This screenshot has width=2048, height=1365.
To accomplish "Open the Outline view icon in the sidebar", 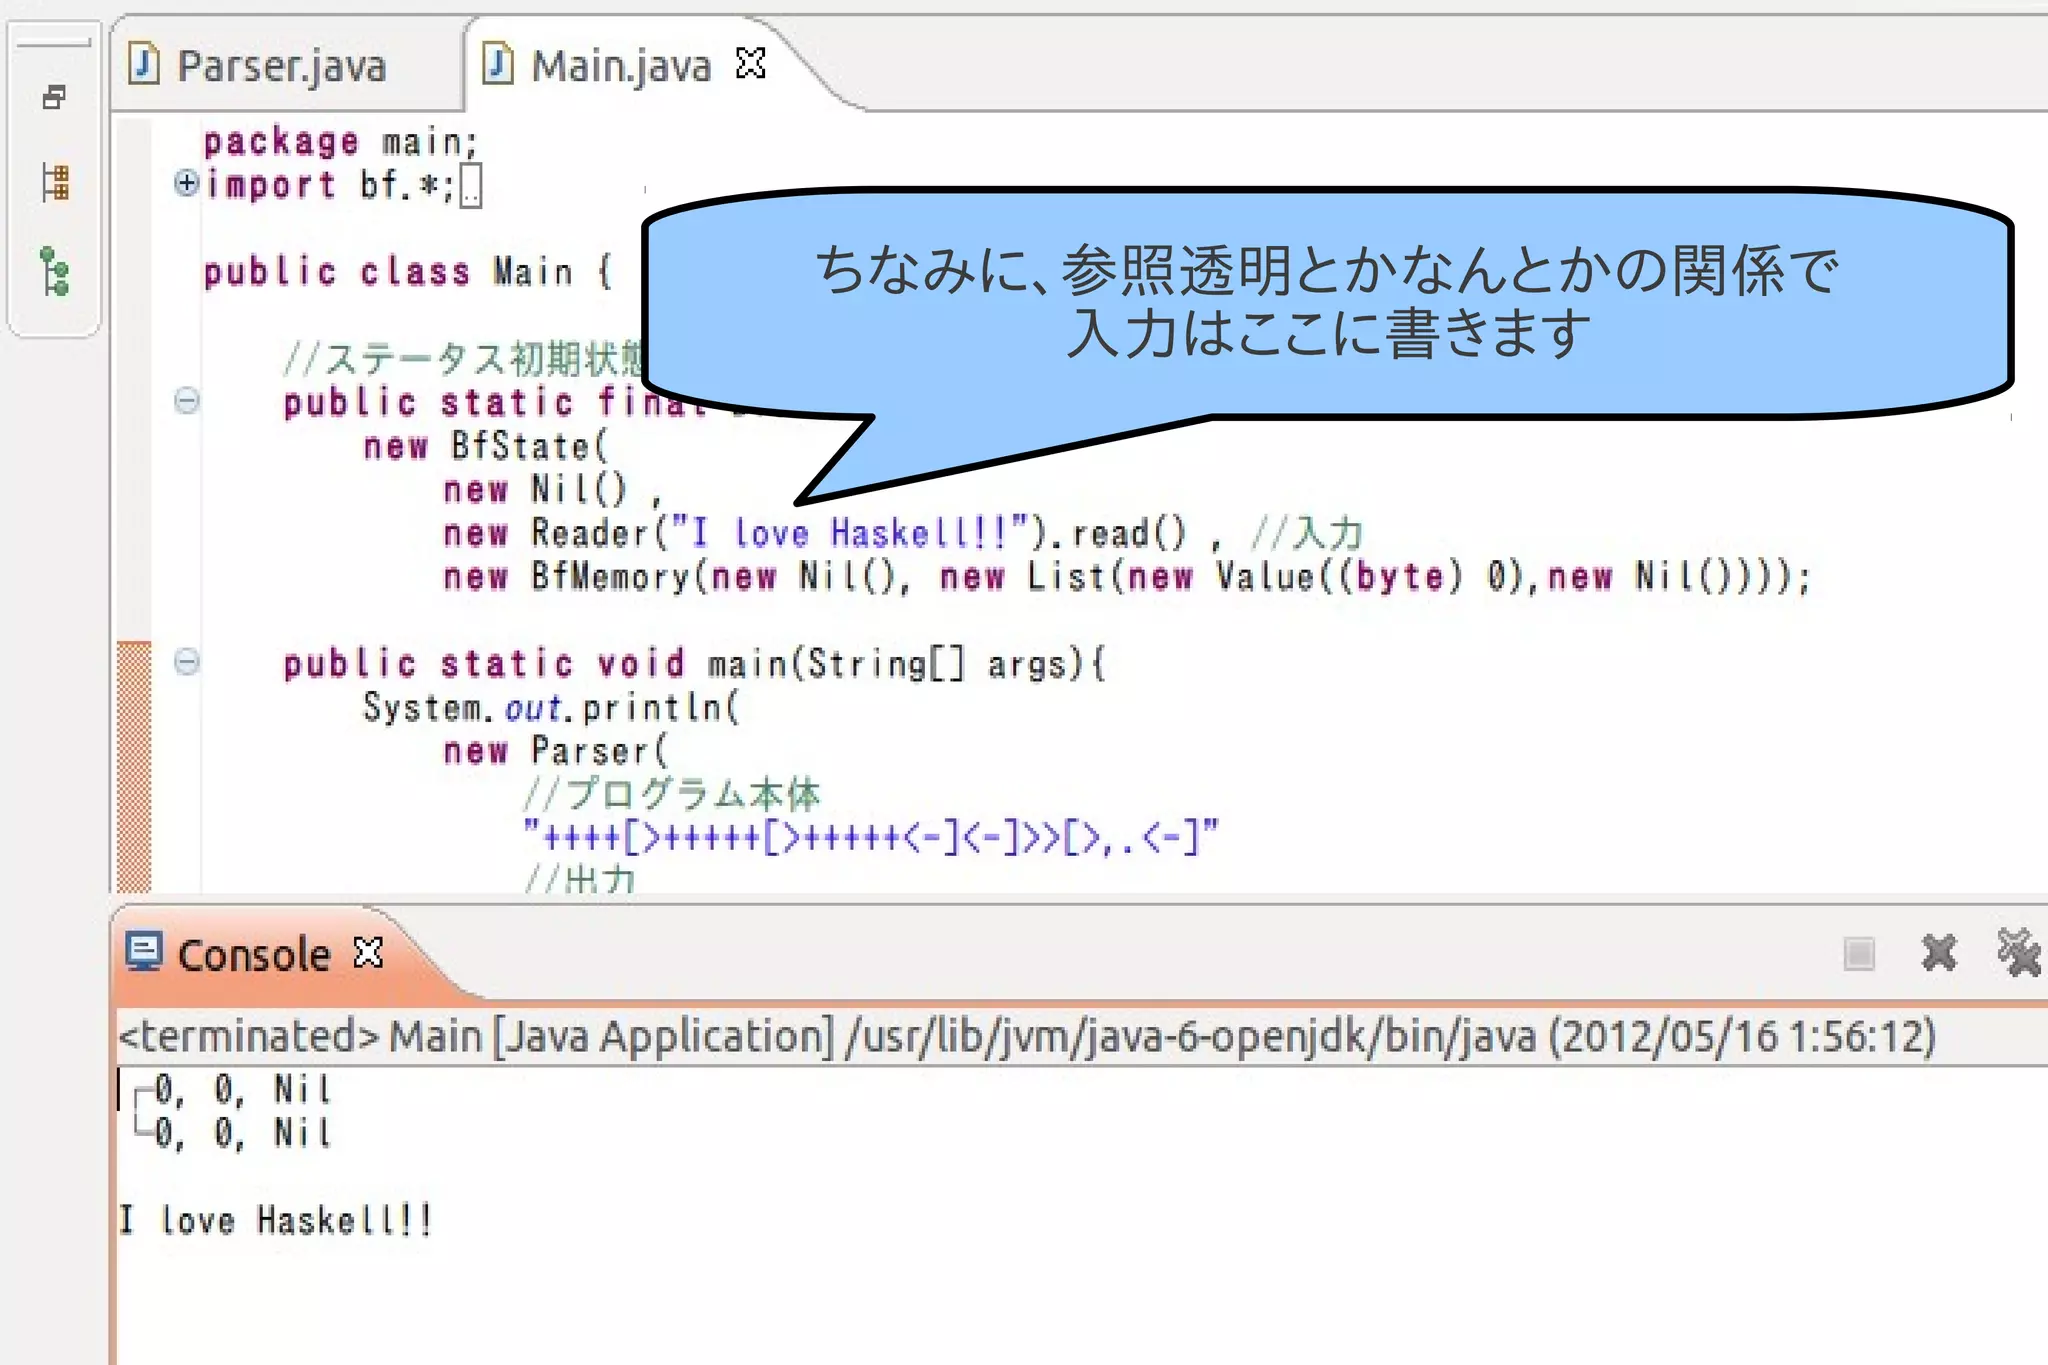I will point(55,183).
